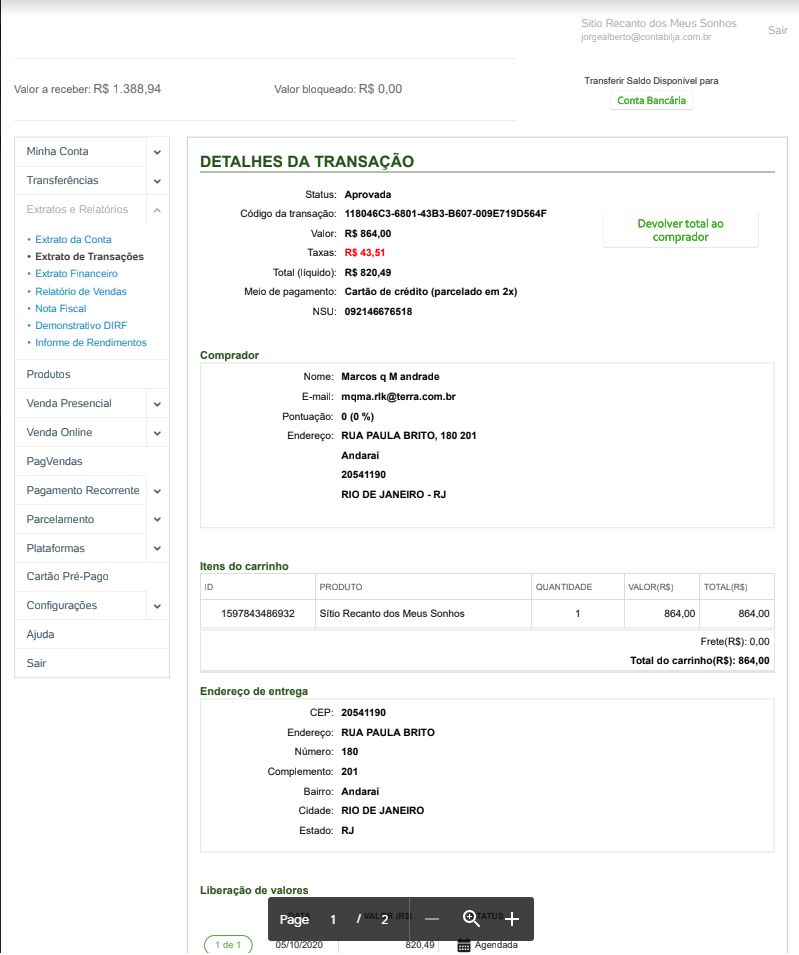
Task: Click the account email jorgealberto@contabilja.com.br
Action: (646, 37)
